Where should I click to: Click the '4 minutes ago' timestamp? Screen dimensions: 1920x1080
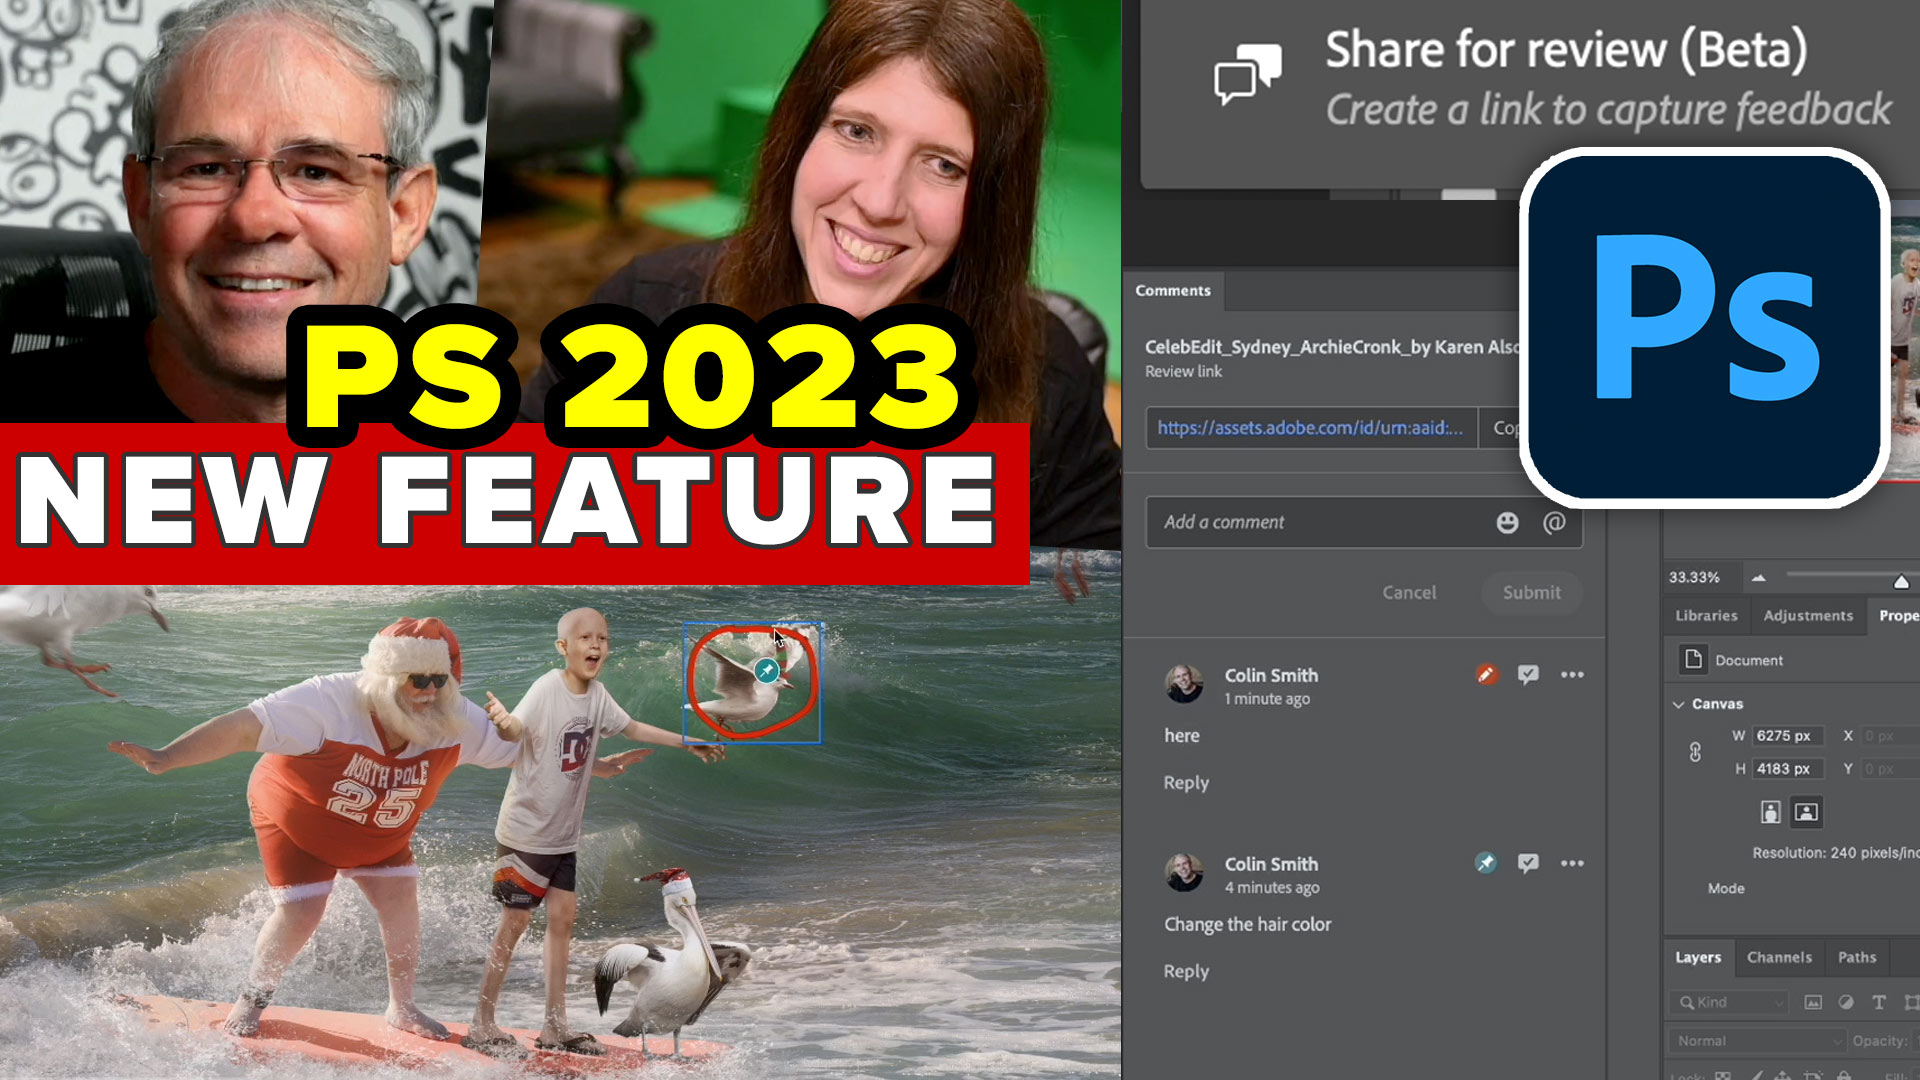(x=1272, y=887)
